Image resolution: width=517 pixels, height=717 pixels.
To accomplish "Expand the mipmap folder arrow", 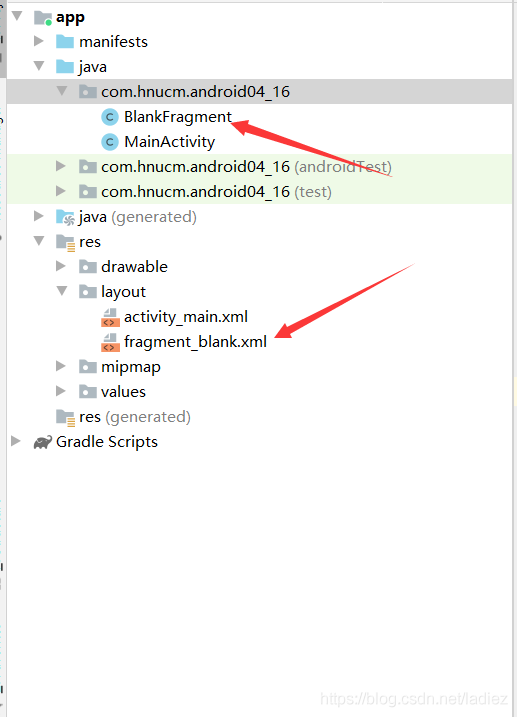I will coord(61,366).
